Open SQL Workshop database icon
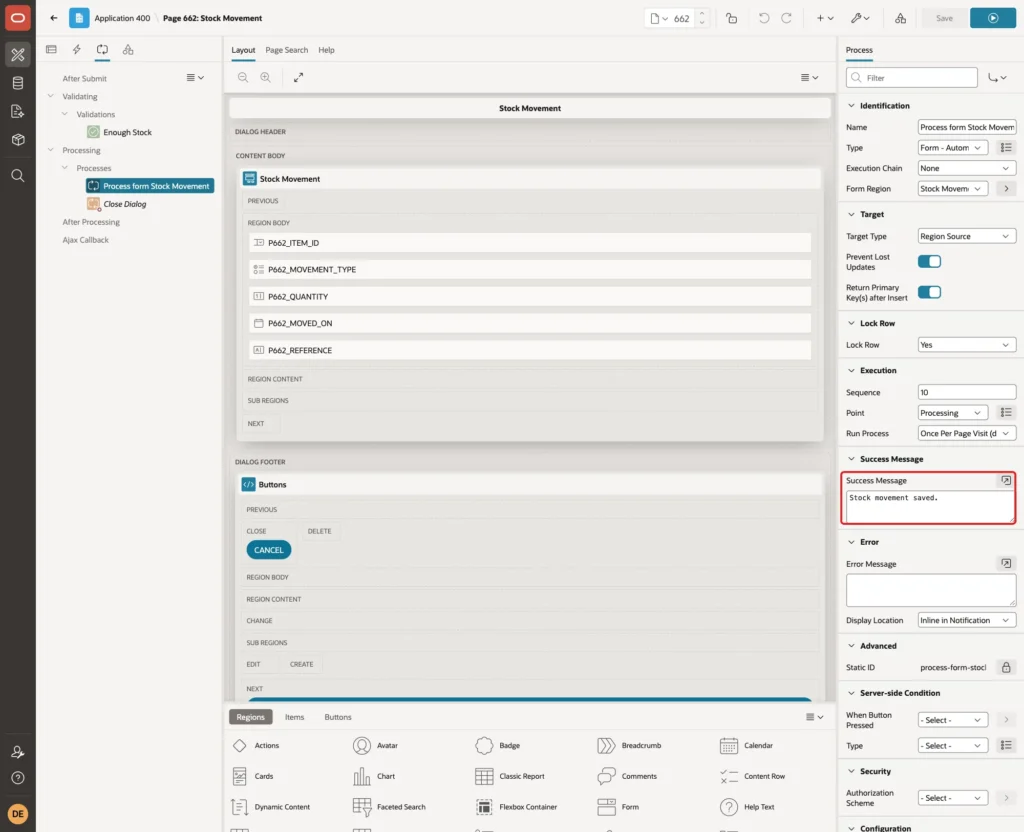1024x832 pixels. 18,83
